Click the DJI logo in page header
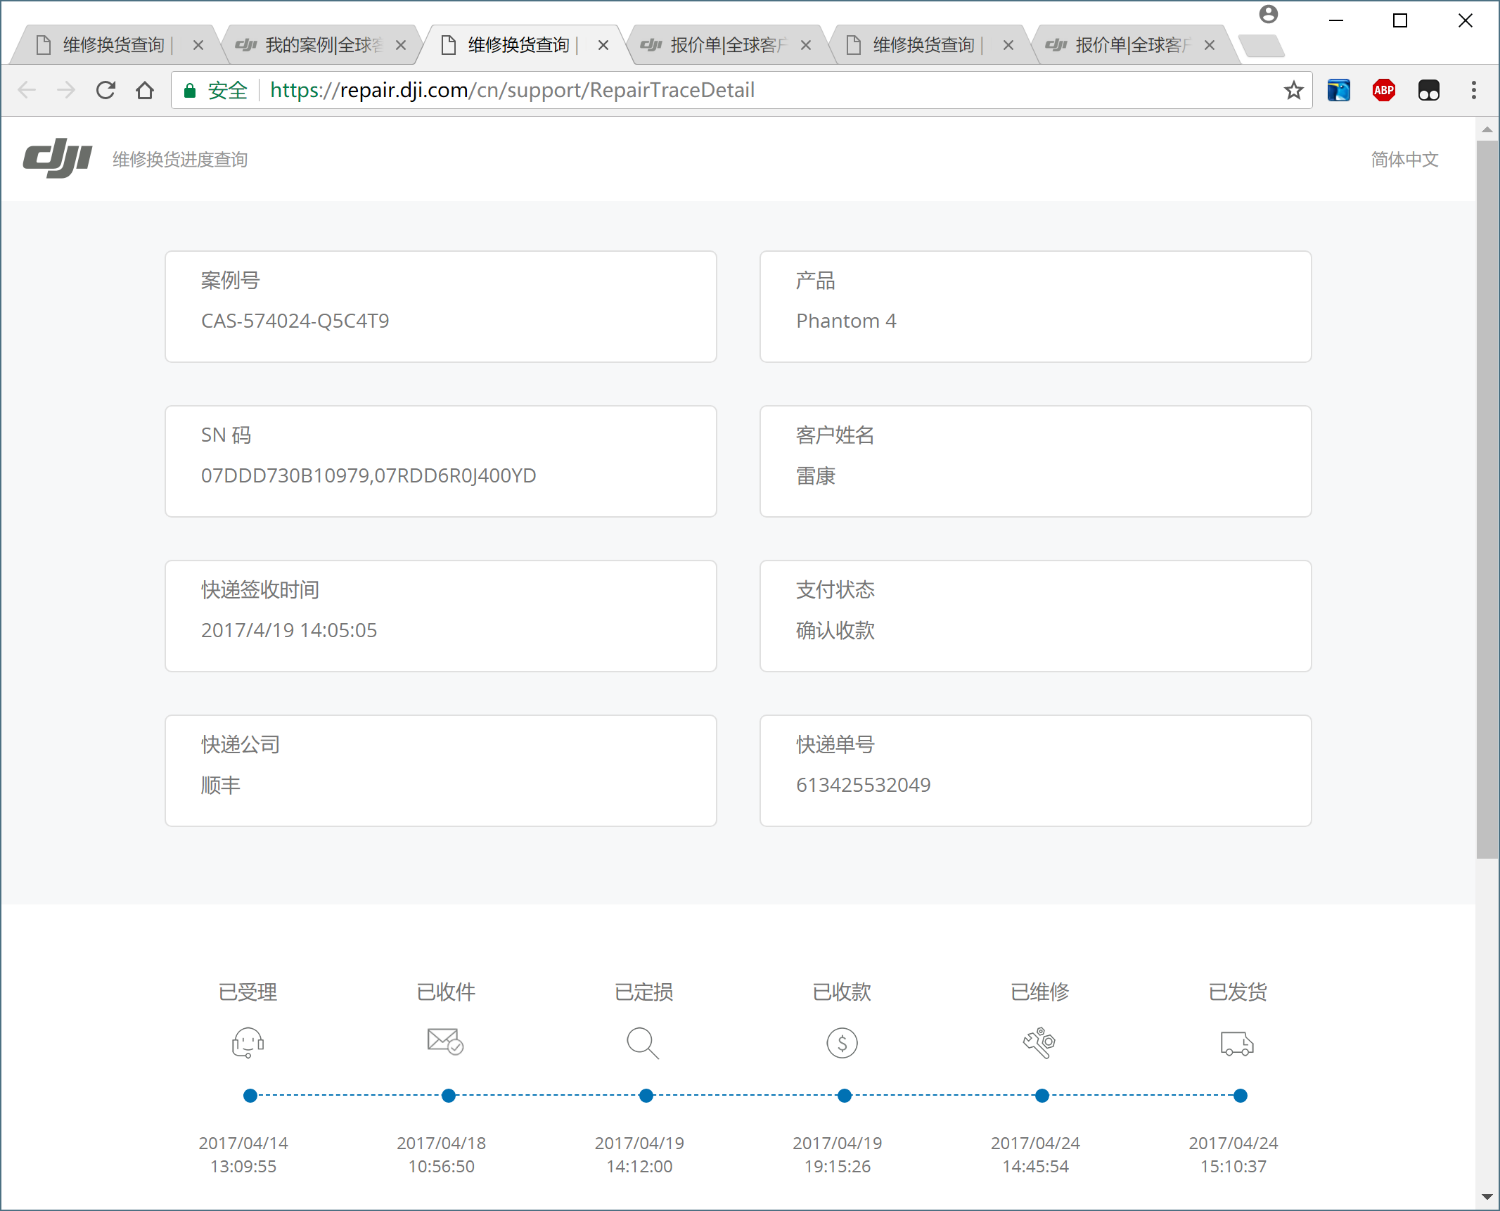This screenshot has width=1500, height=1211. (57, 159)
